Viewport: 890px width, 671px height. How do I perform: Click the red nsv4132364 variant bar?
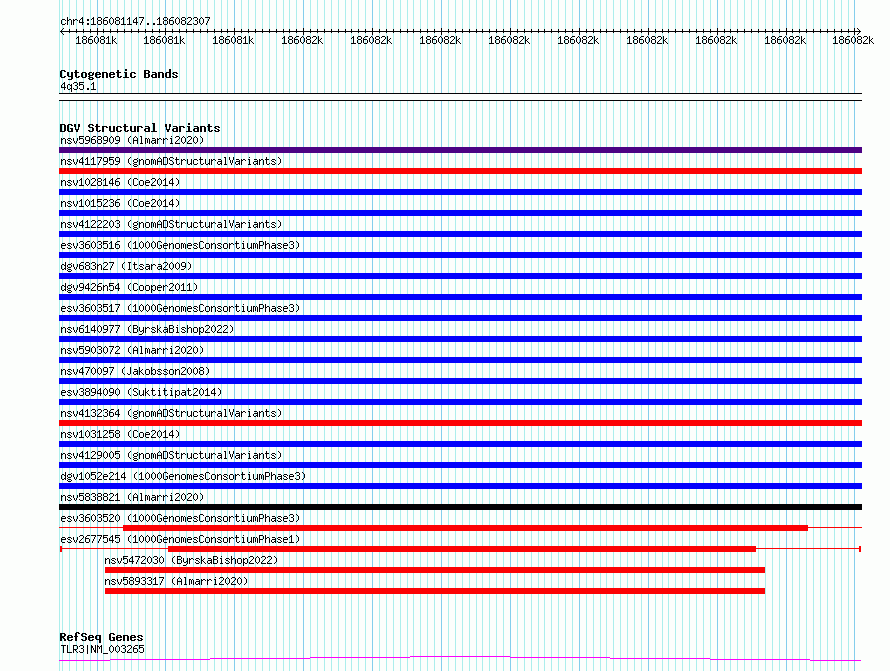460,423
